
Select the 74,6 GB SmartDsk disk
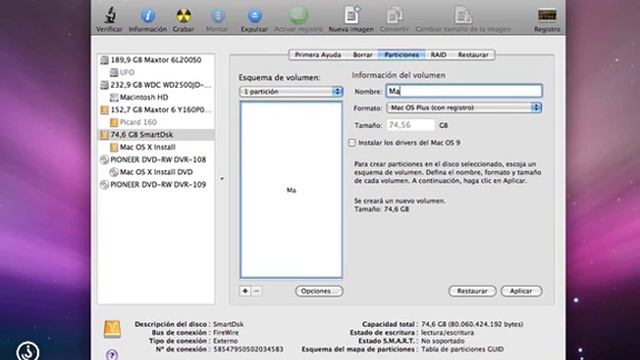coord(156,135)
